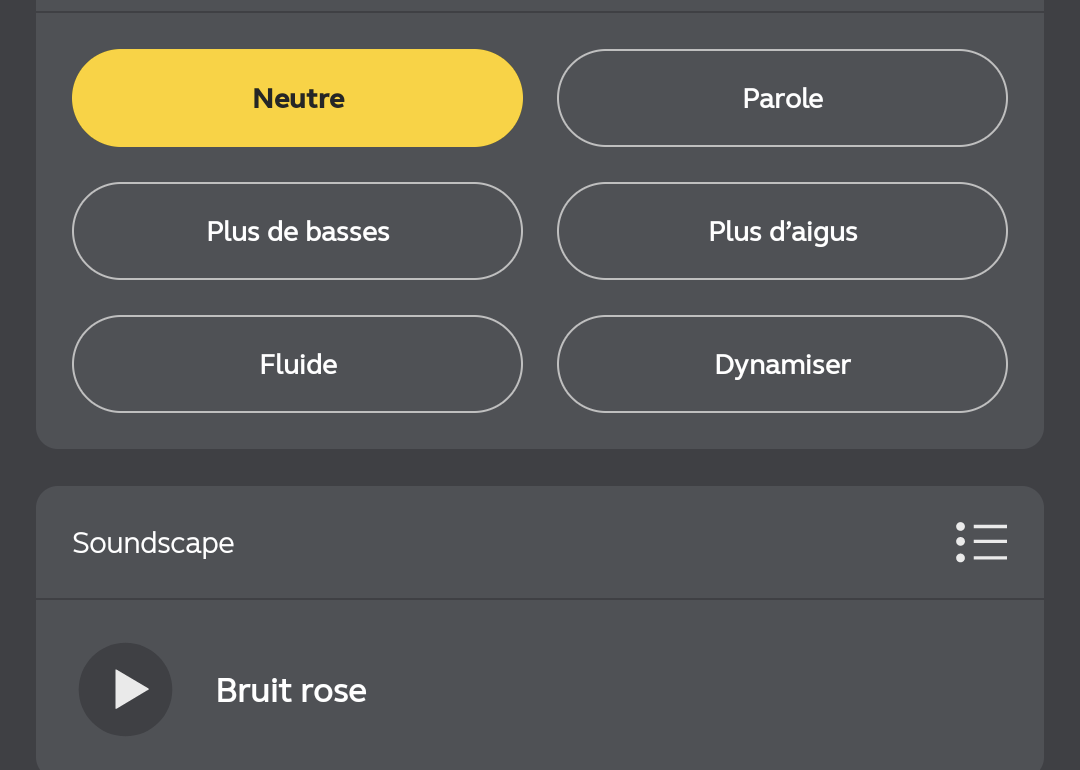Set speech mode using Parole button

coord(782,98)
